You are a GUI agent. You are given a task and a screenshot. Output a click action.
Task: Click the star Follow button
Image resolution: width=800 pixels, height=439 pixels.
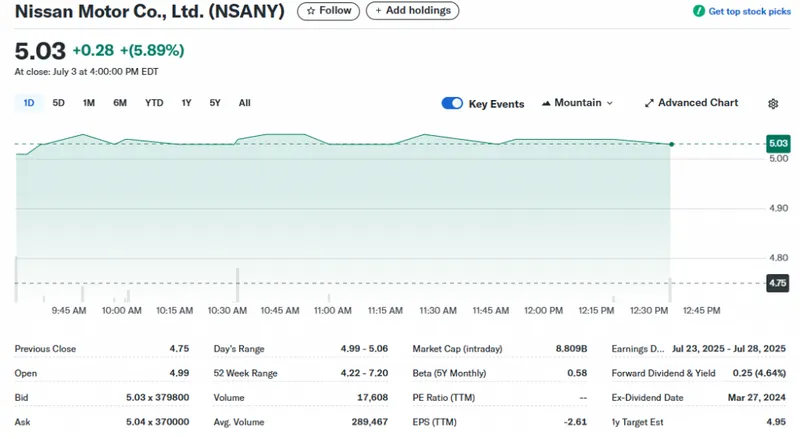pos(328,11)
